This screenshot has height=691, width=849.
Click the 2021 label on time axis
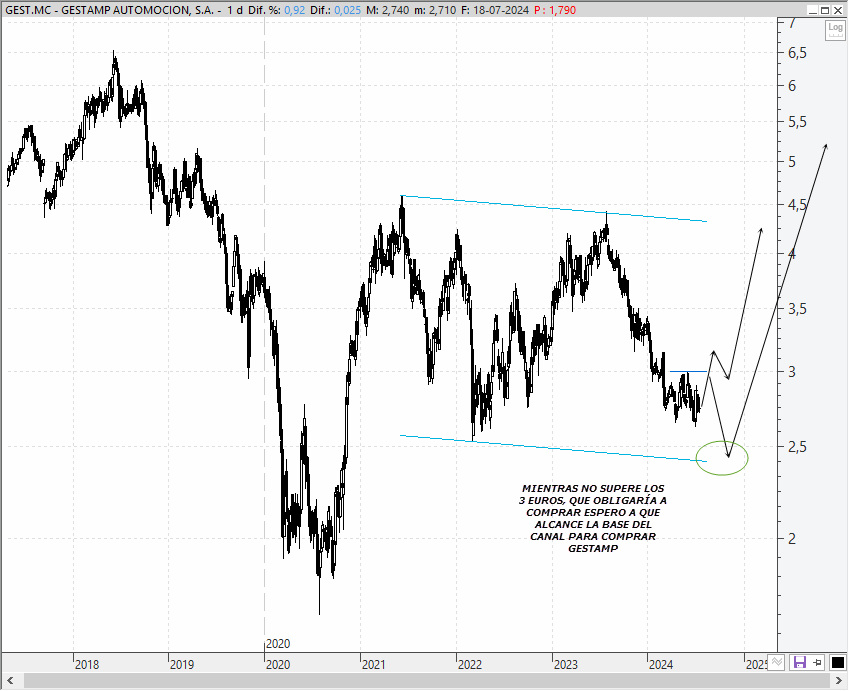374,664
